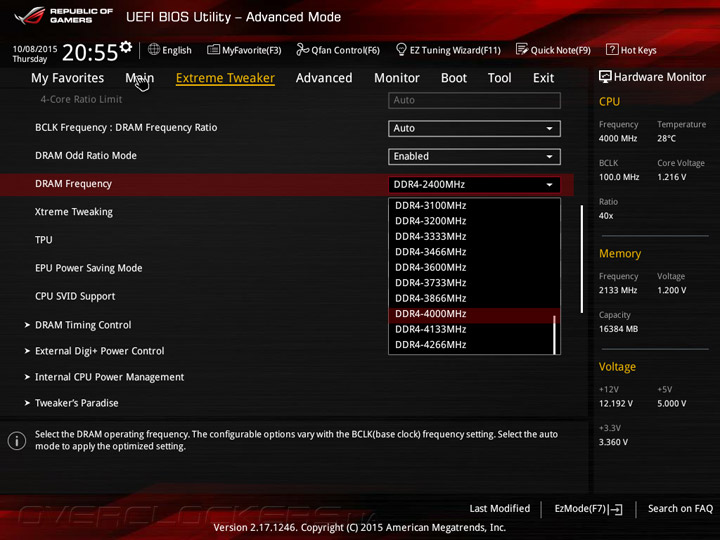Image resolution: width=720 pixels, height=540 pixels.
Task: Open Hot Keys question icon
Action: point(612,50)
